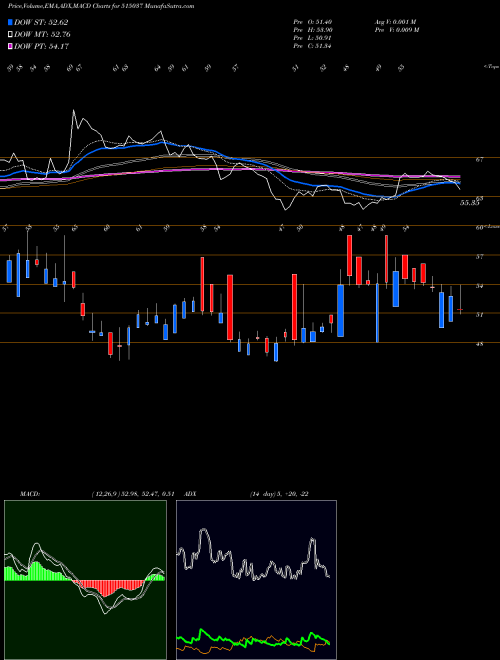Image resolution: width=500 pixels, height=660 pixels.
Task: Click the 51 axis label on candlestick chart
Action: (480, 314)
